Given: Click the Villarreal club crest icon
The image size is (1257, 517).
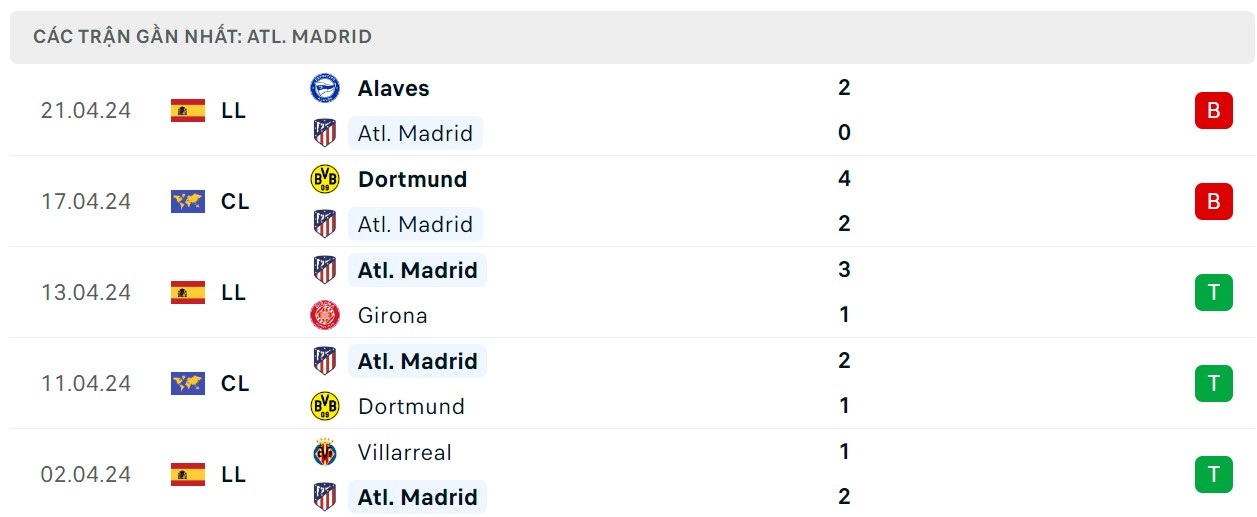Looking at the screenshot, I should [325, 452].
